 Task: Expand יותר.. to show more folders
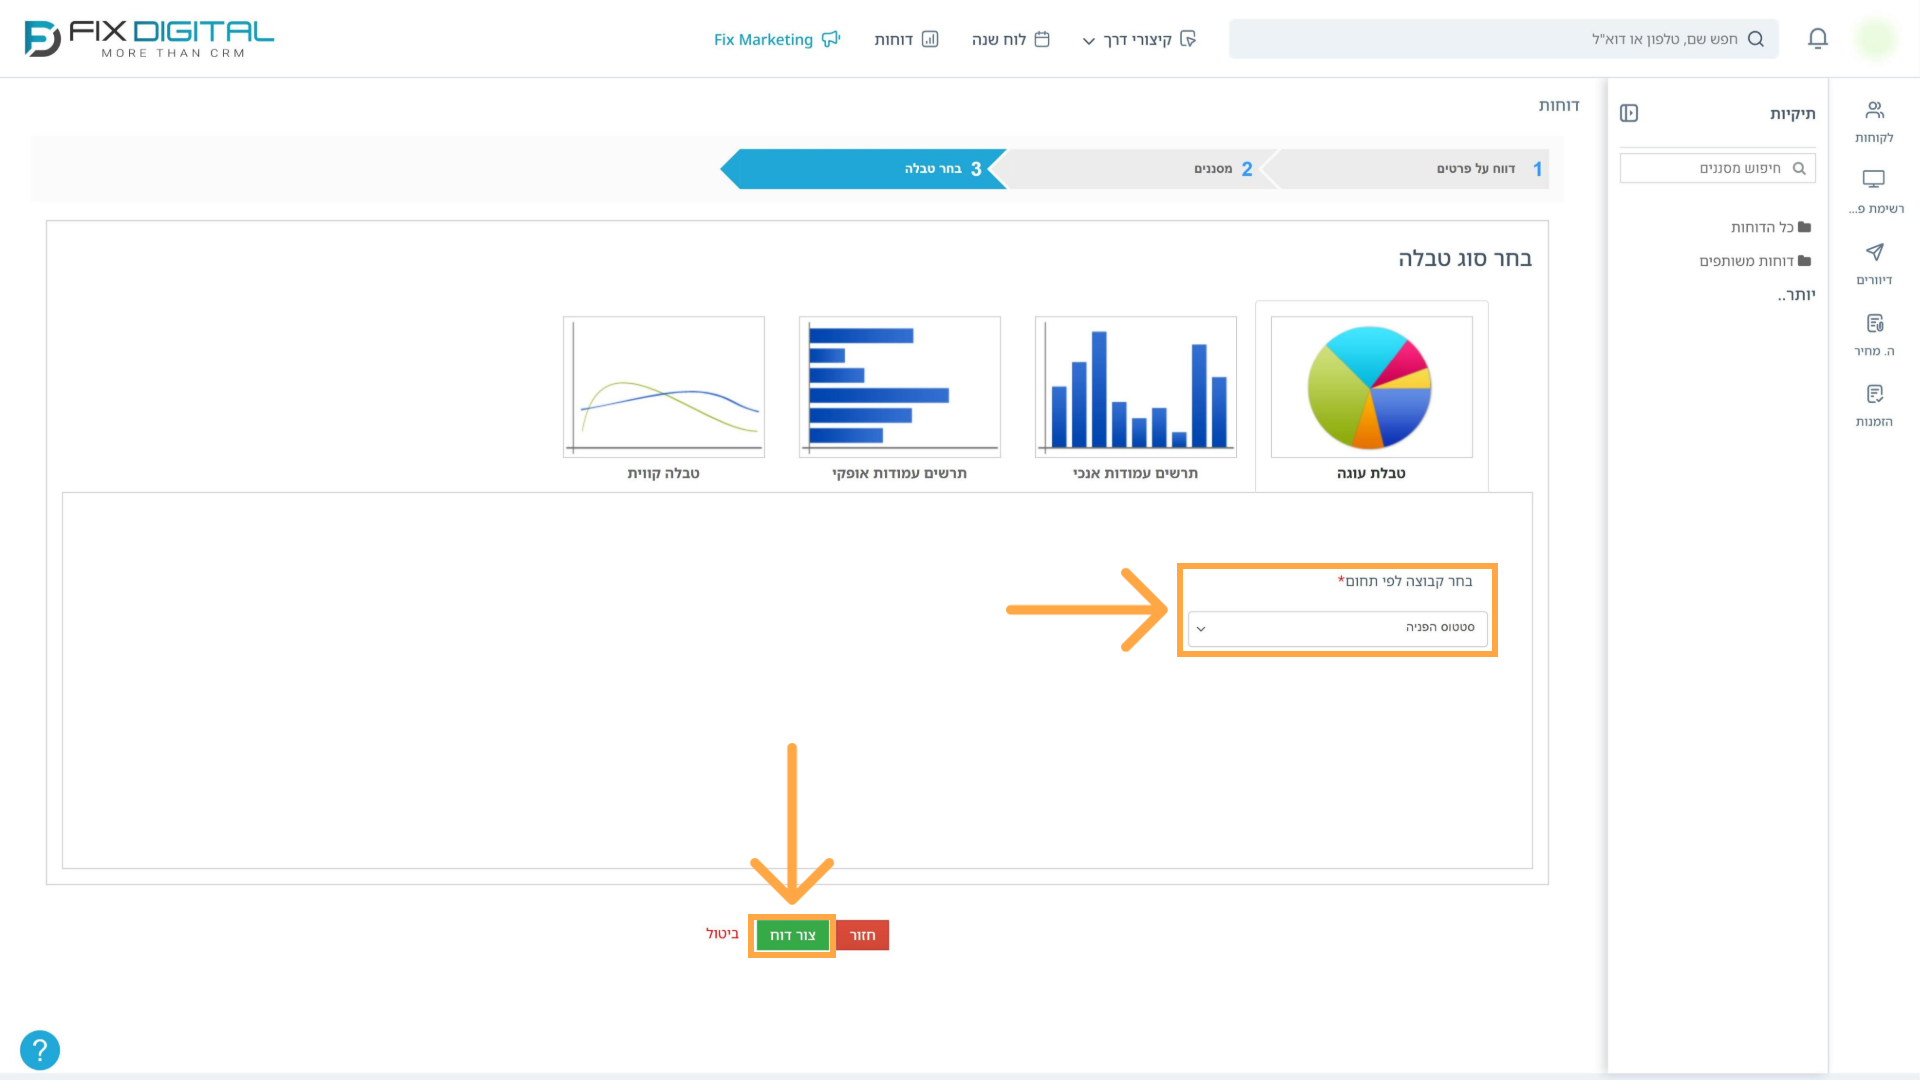(1796, 295)
